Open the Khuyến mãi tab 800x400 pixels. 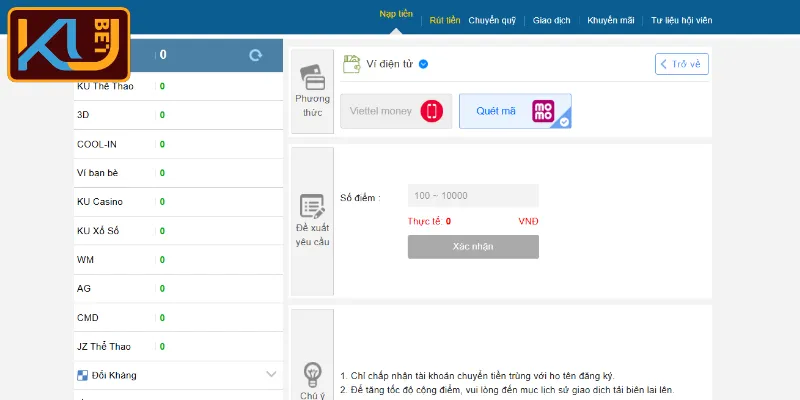pos(611,20)
